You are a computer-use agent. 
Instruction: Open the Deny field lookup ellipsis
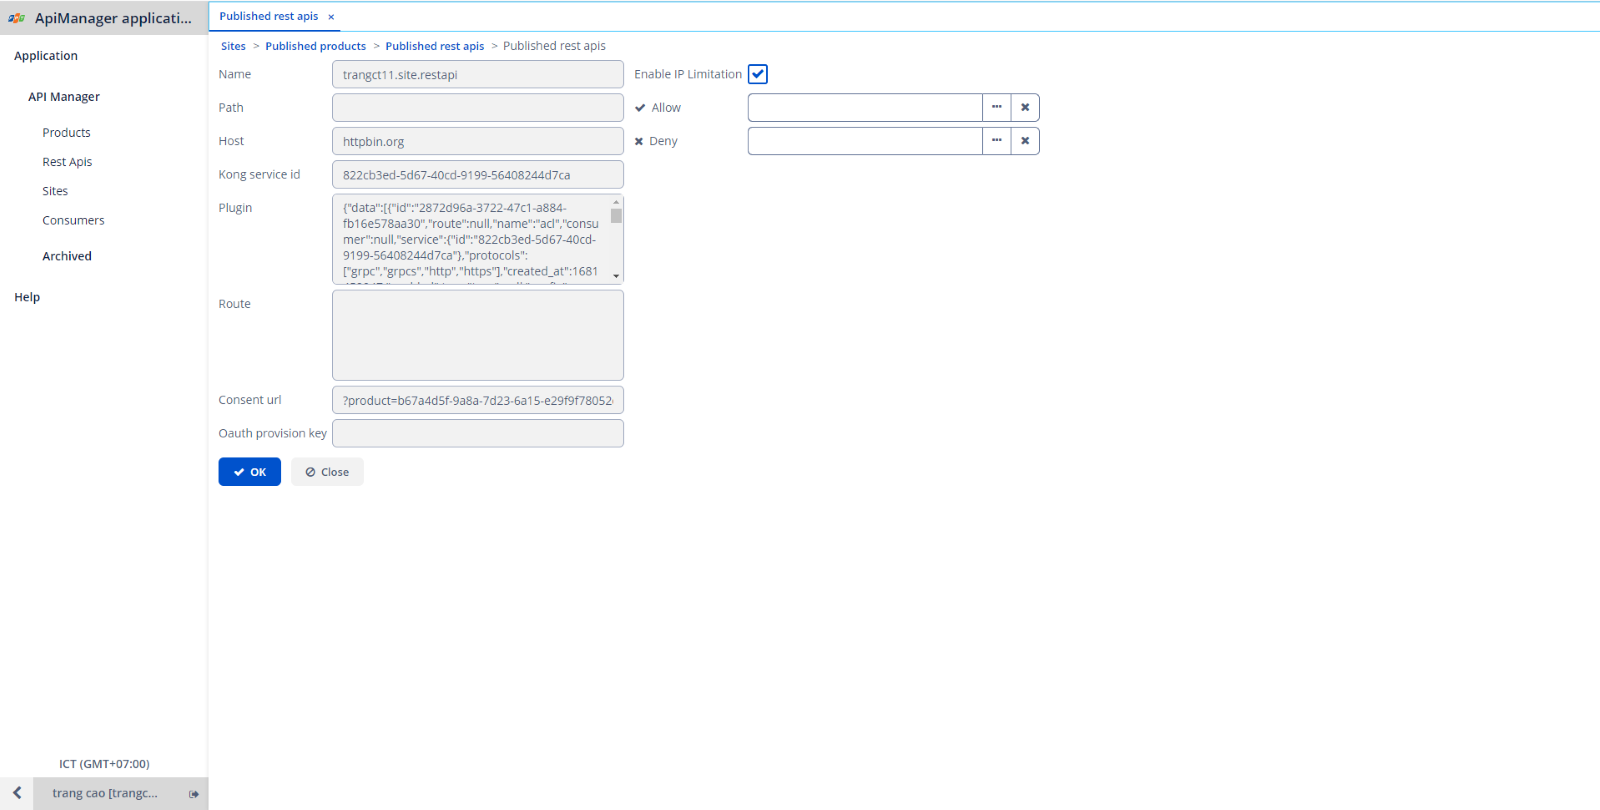click(x=996, y=141)
